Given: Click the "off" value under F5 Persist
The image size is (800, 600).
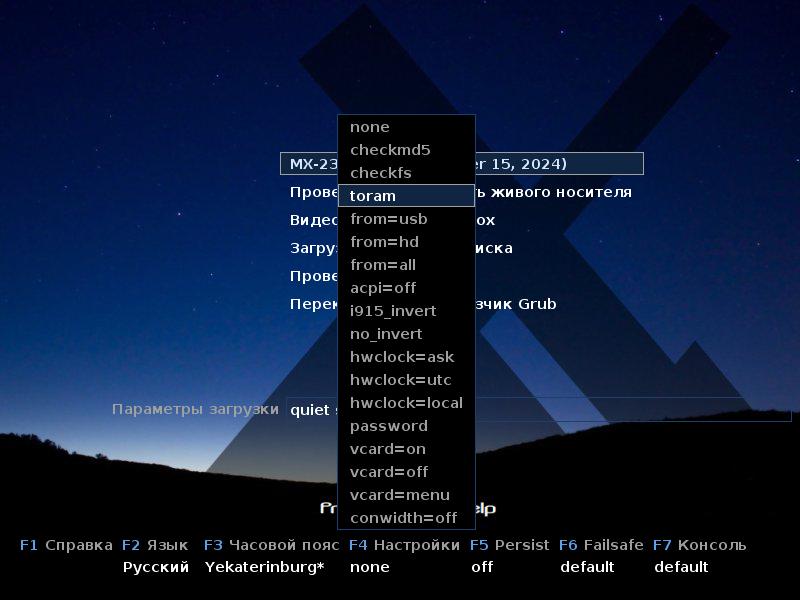Looking at the screenshot, I should (482, 567).
